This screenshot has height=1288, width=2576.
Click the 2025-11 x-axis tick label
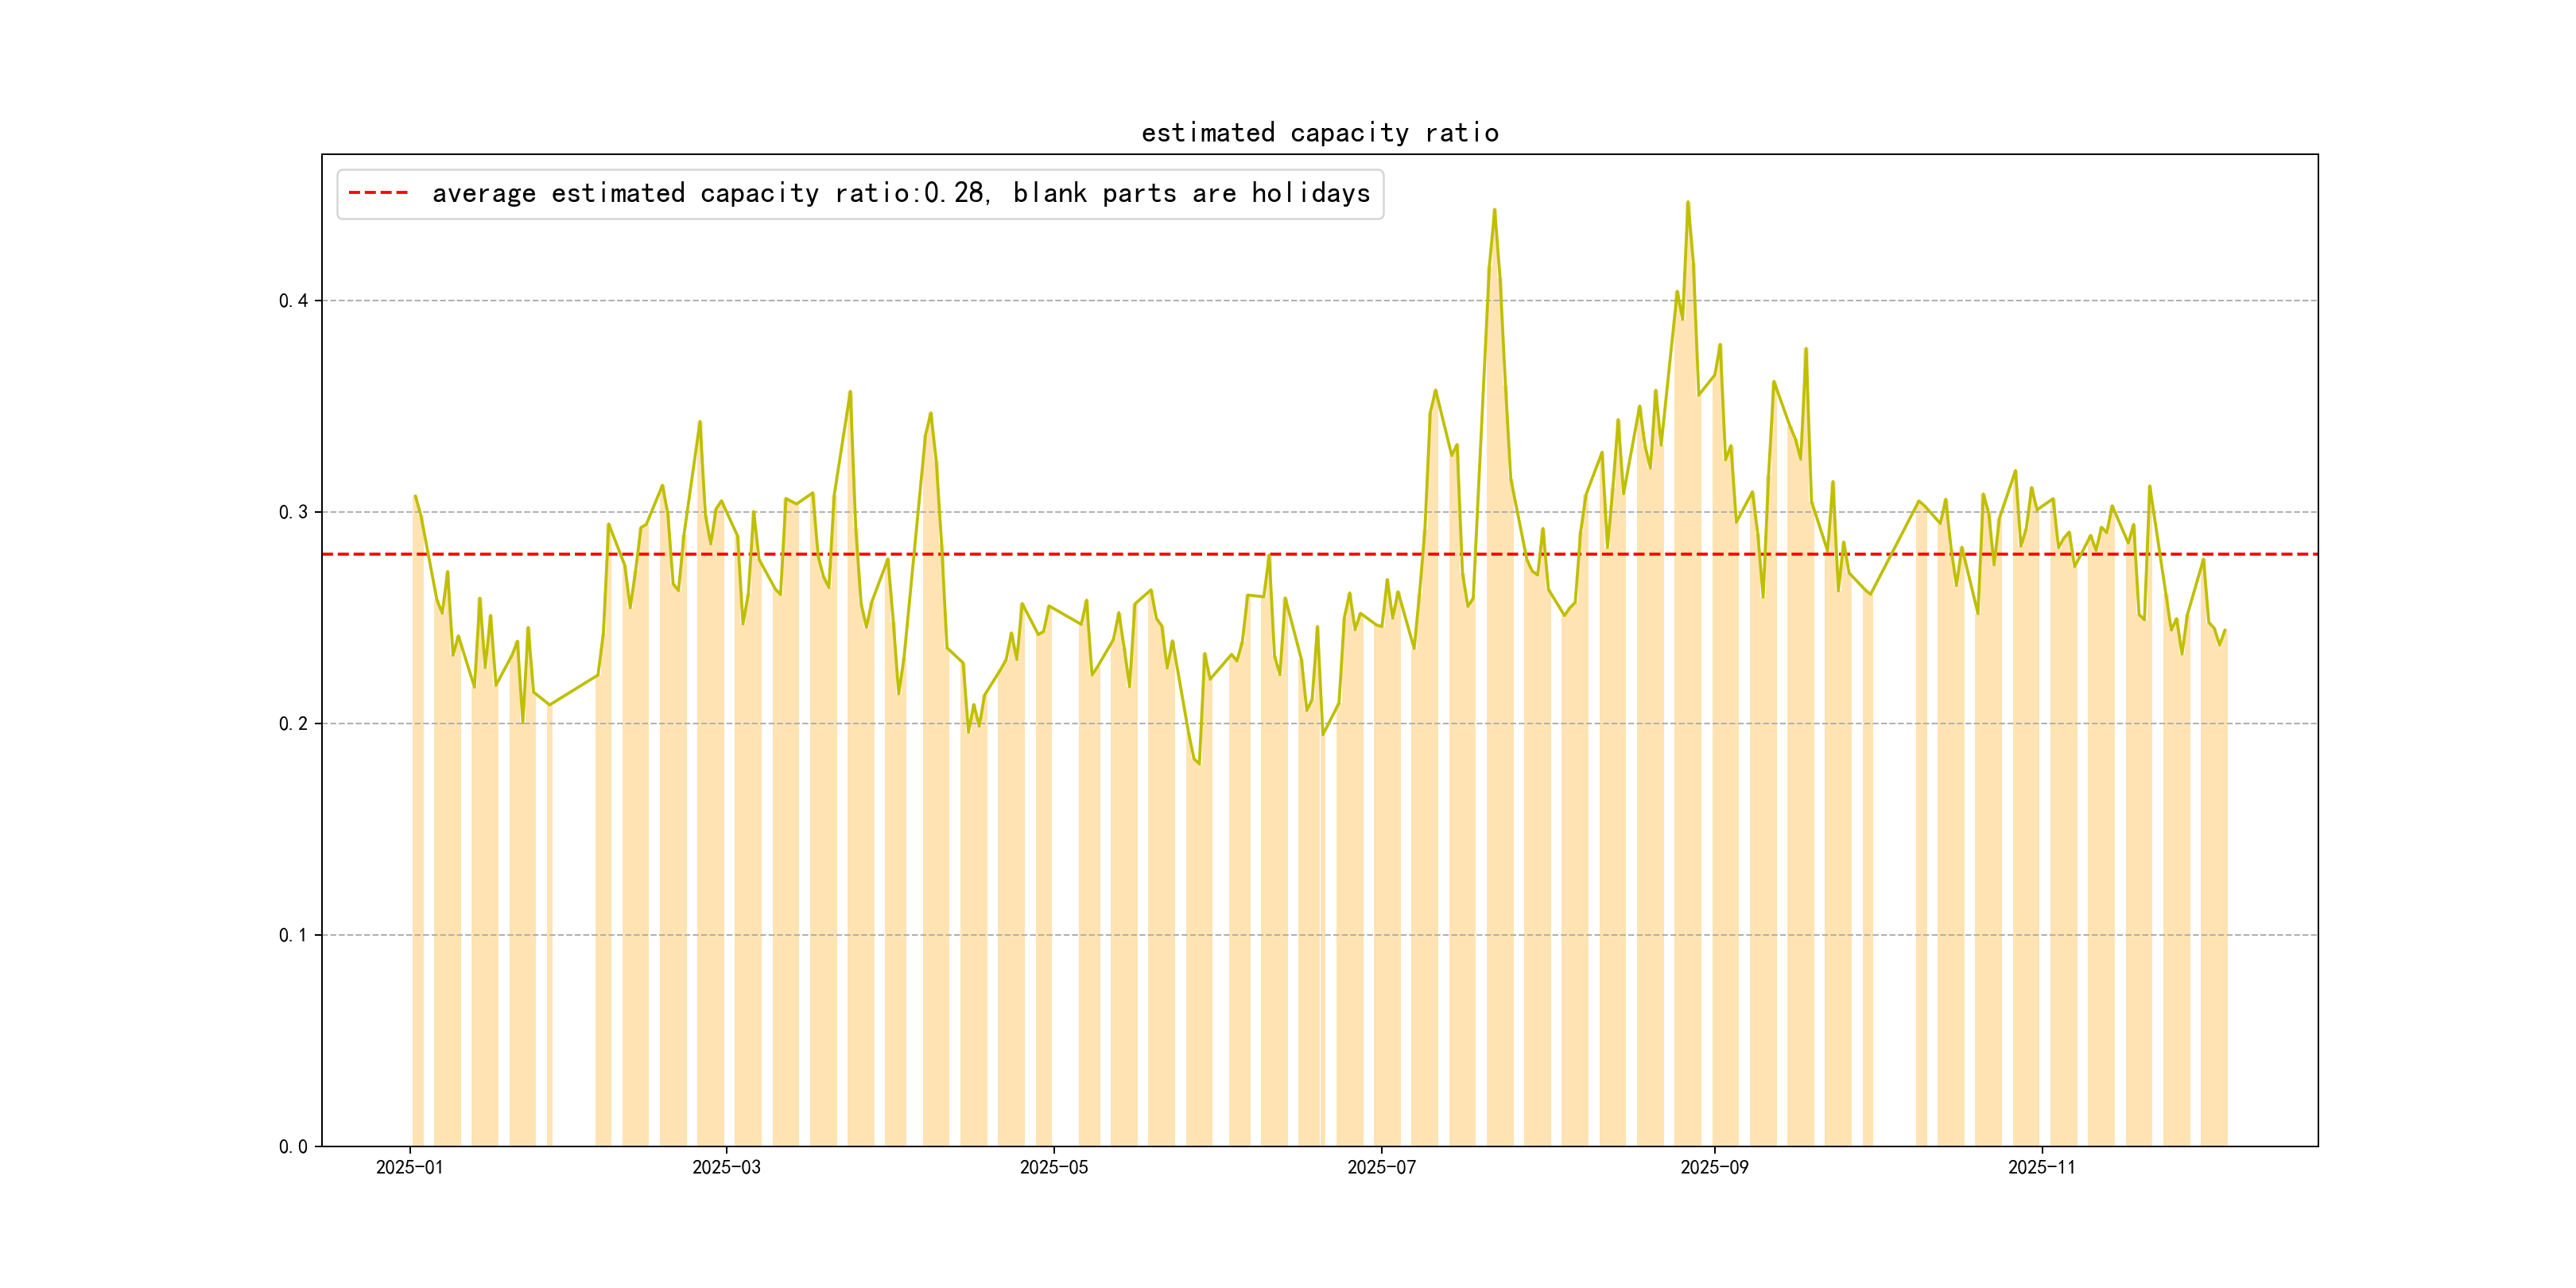point(2041,1167)
